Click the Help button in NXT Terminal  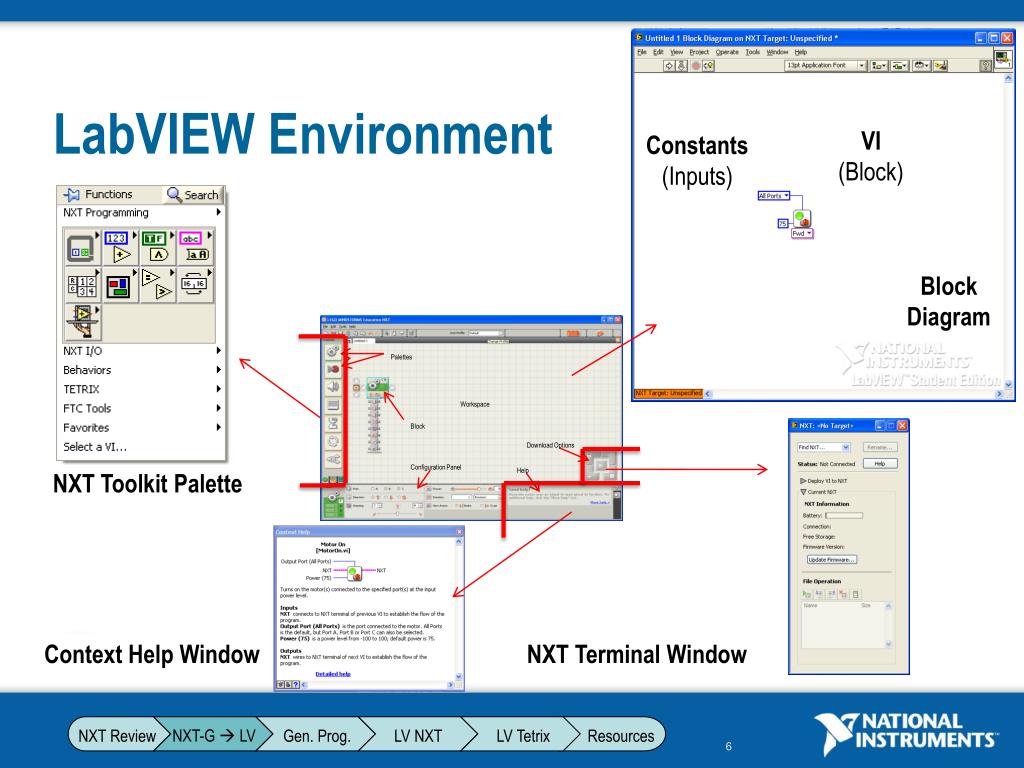880,464
